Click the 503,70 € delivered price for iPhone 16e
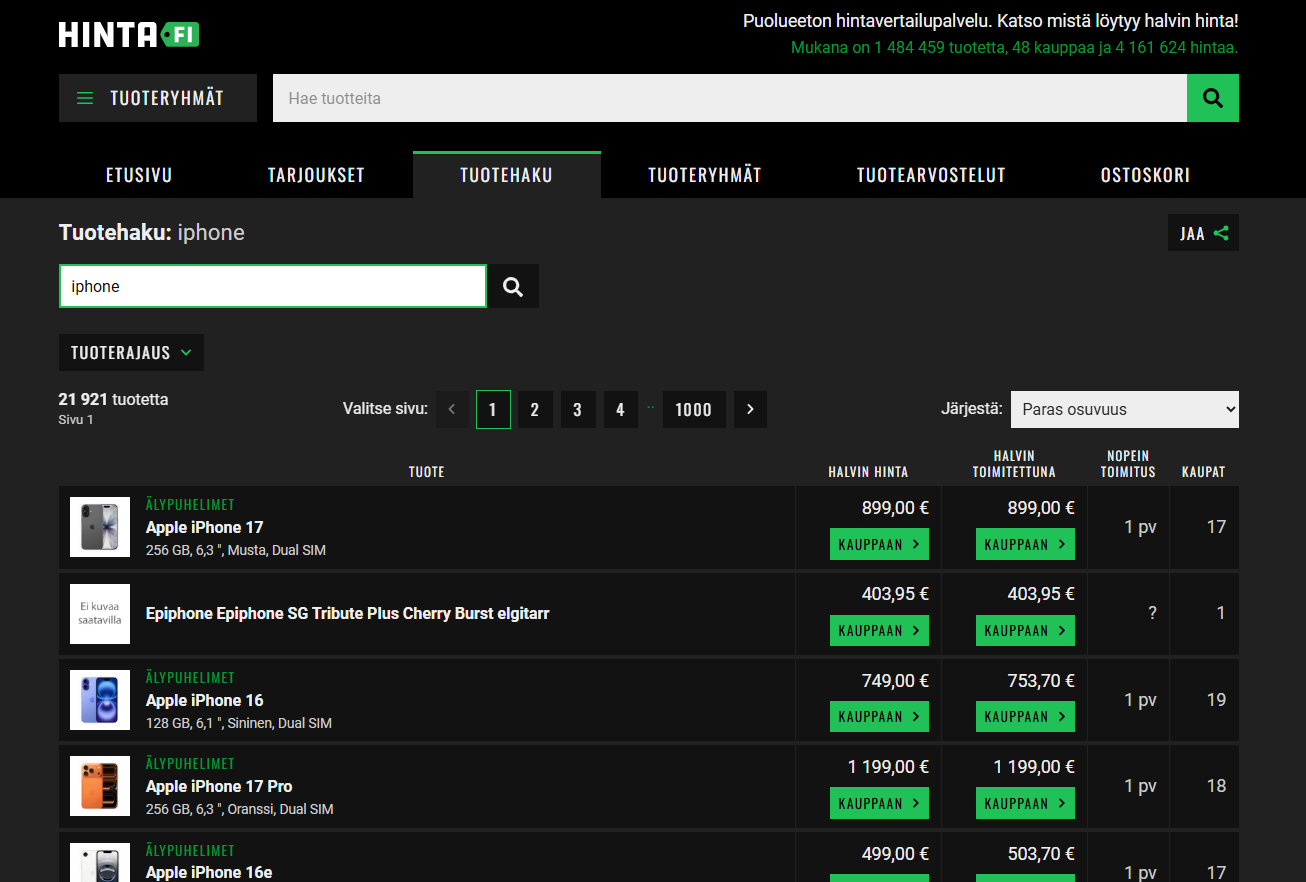This screenshot has width=1306, height=882. pyautogui.click(x=1041, y=854)
